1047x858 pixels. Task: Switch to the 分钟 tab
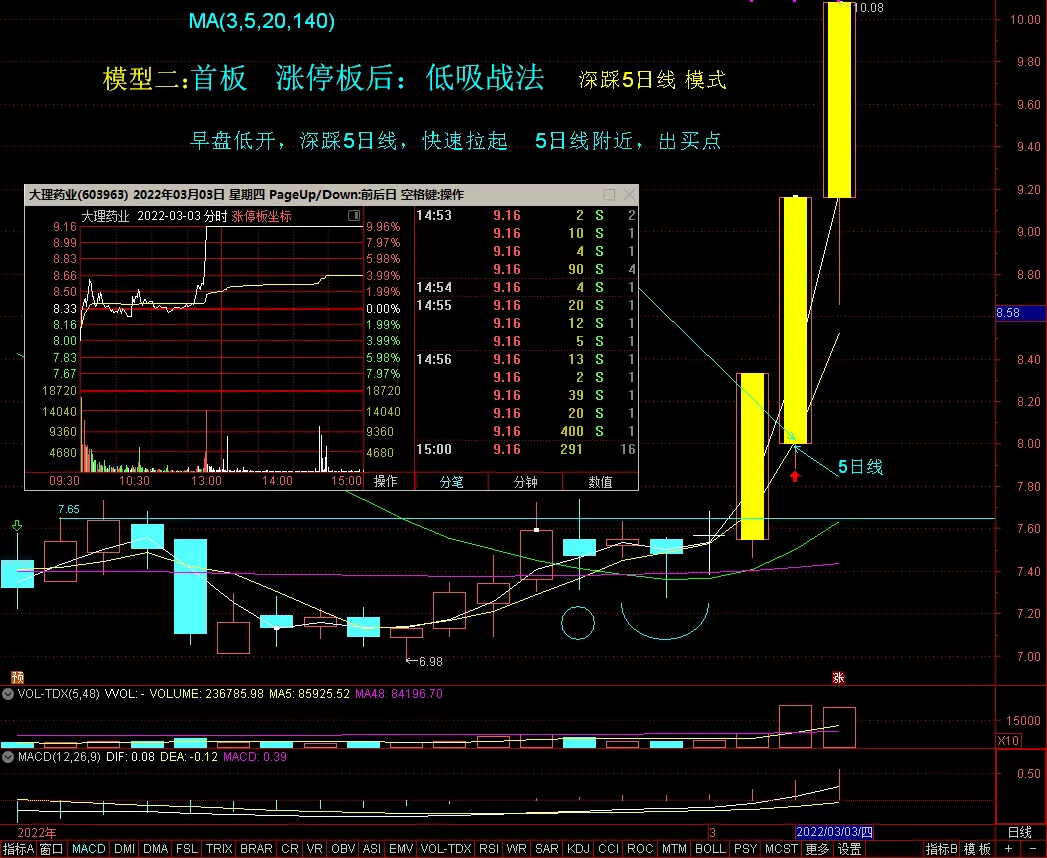(x=526, y=481)
